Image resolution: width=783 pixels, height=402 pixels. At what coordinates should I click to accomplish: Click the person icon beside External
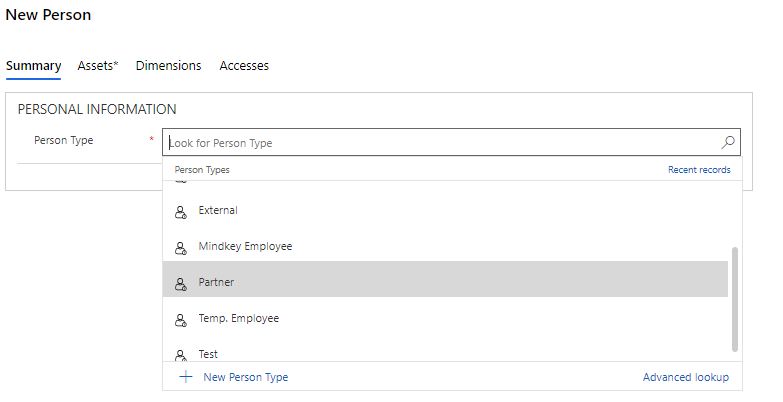coord(181,211)
